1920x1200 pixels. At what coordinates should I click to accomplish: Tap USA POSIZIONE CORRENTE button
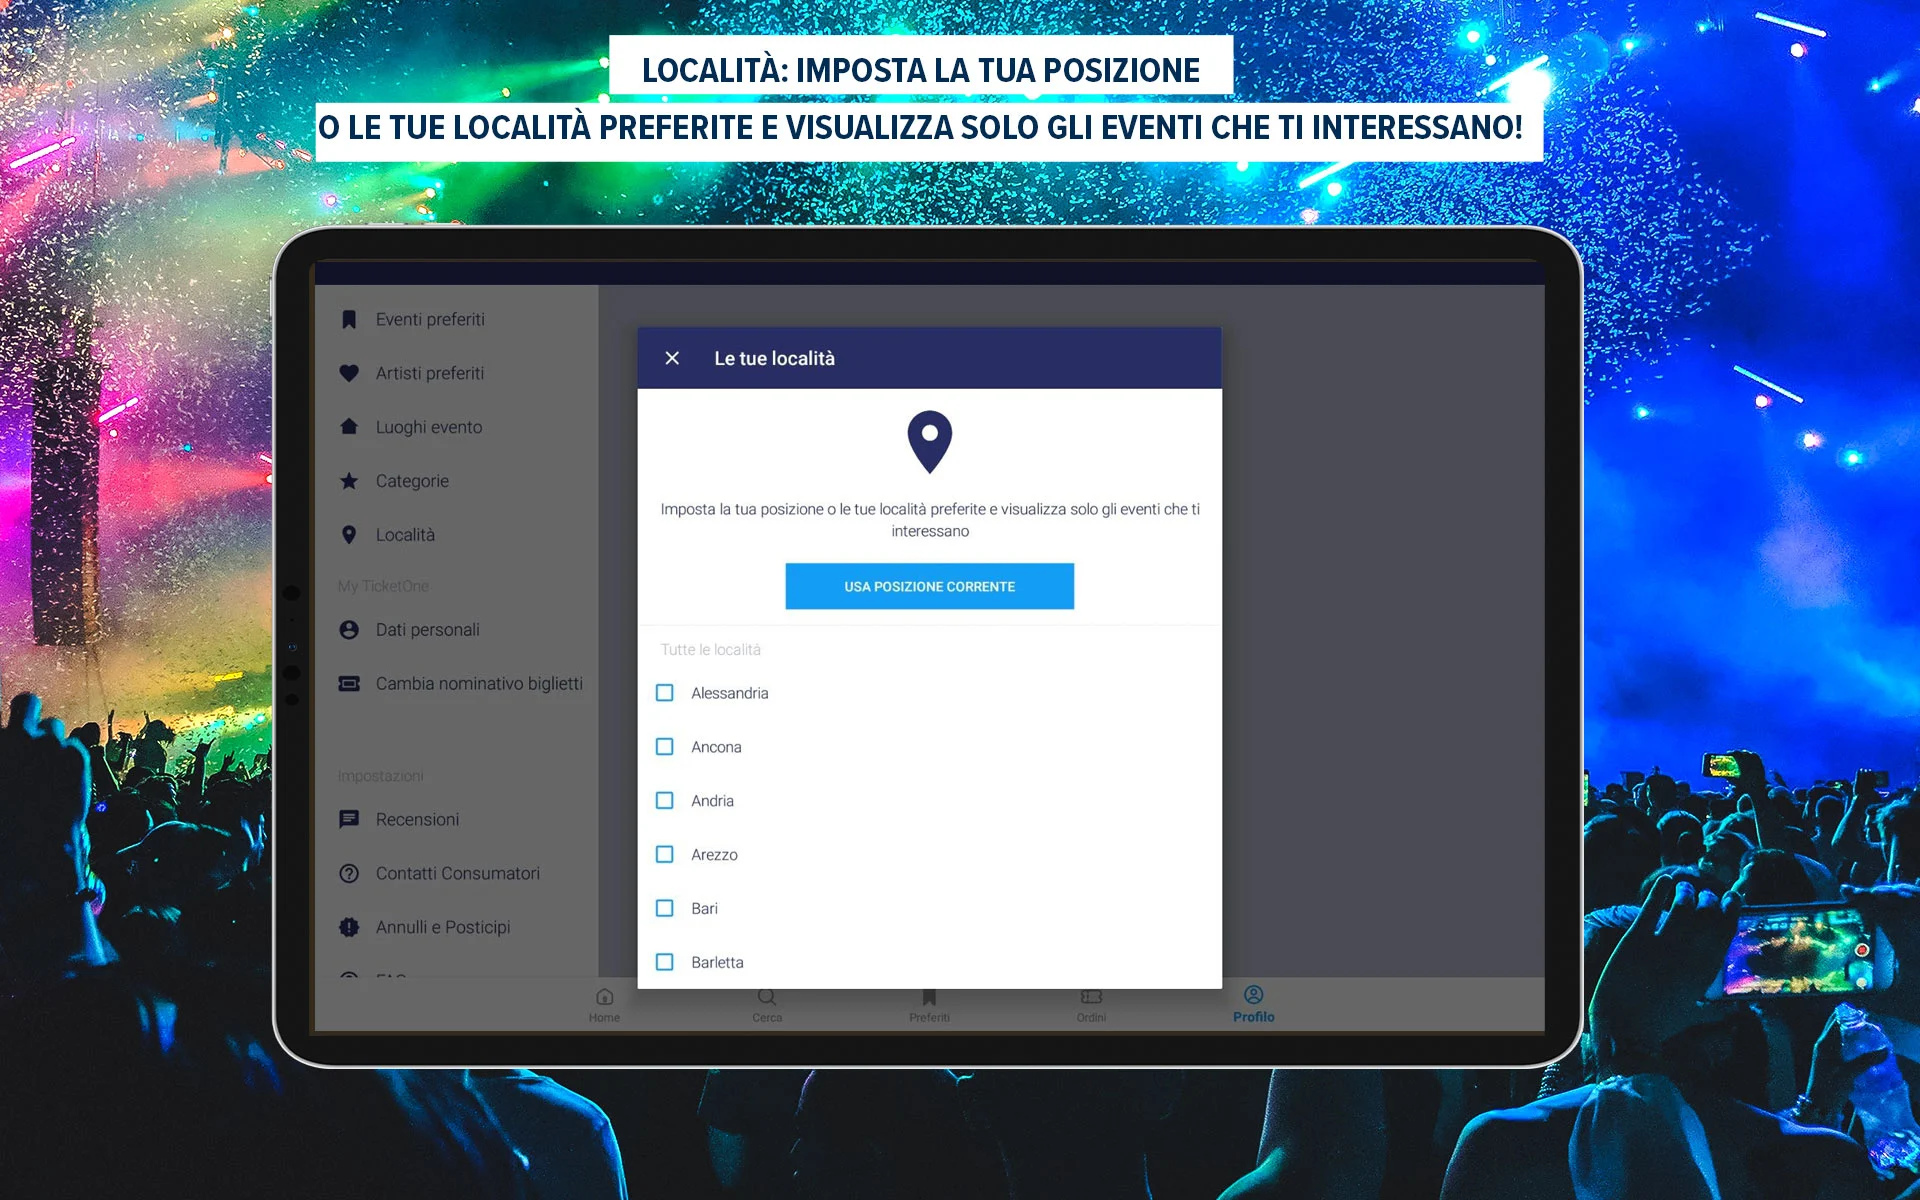coord(929,586)
